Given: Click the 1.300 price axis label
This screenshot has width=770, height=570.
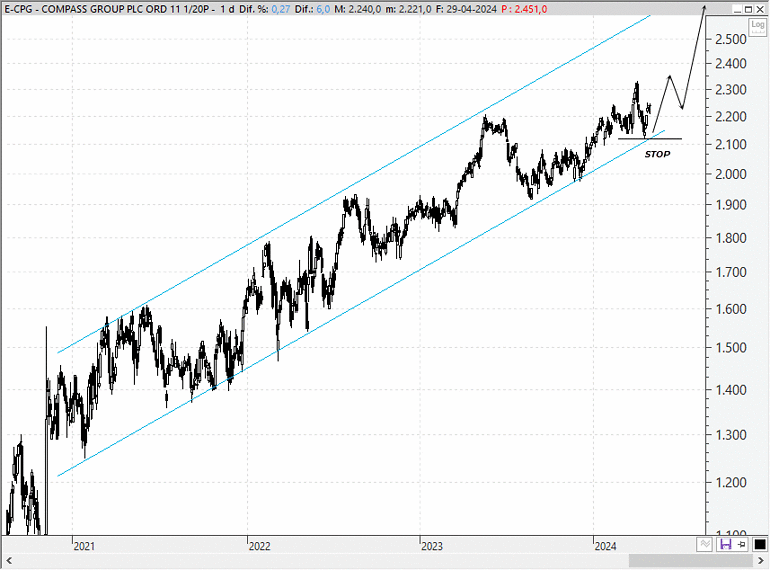Looking at the screenshot, I should point(731,434).
